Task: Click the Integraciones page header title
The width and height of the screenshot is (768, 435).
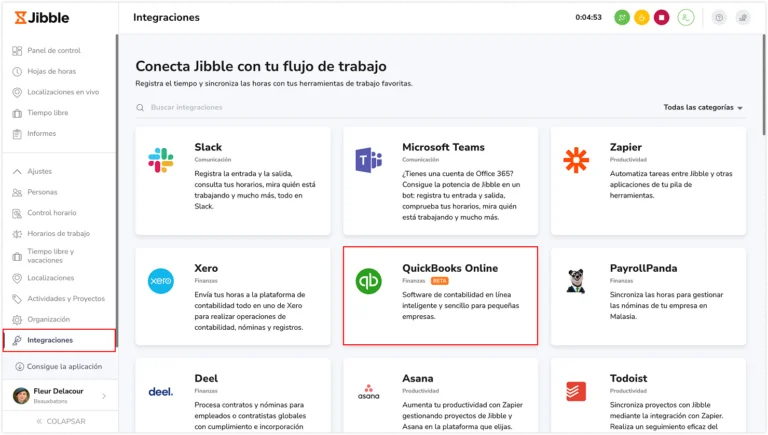Action: click(166, 18)
